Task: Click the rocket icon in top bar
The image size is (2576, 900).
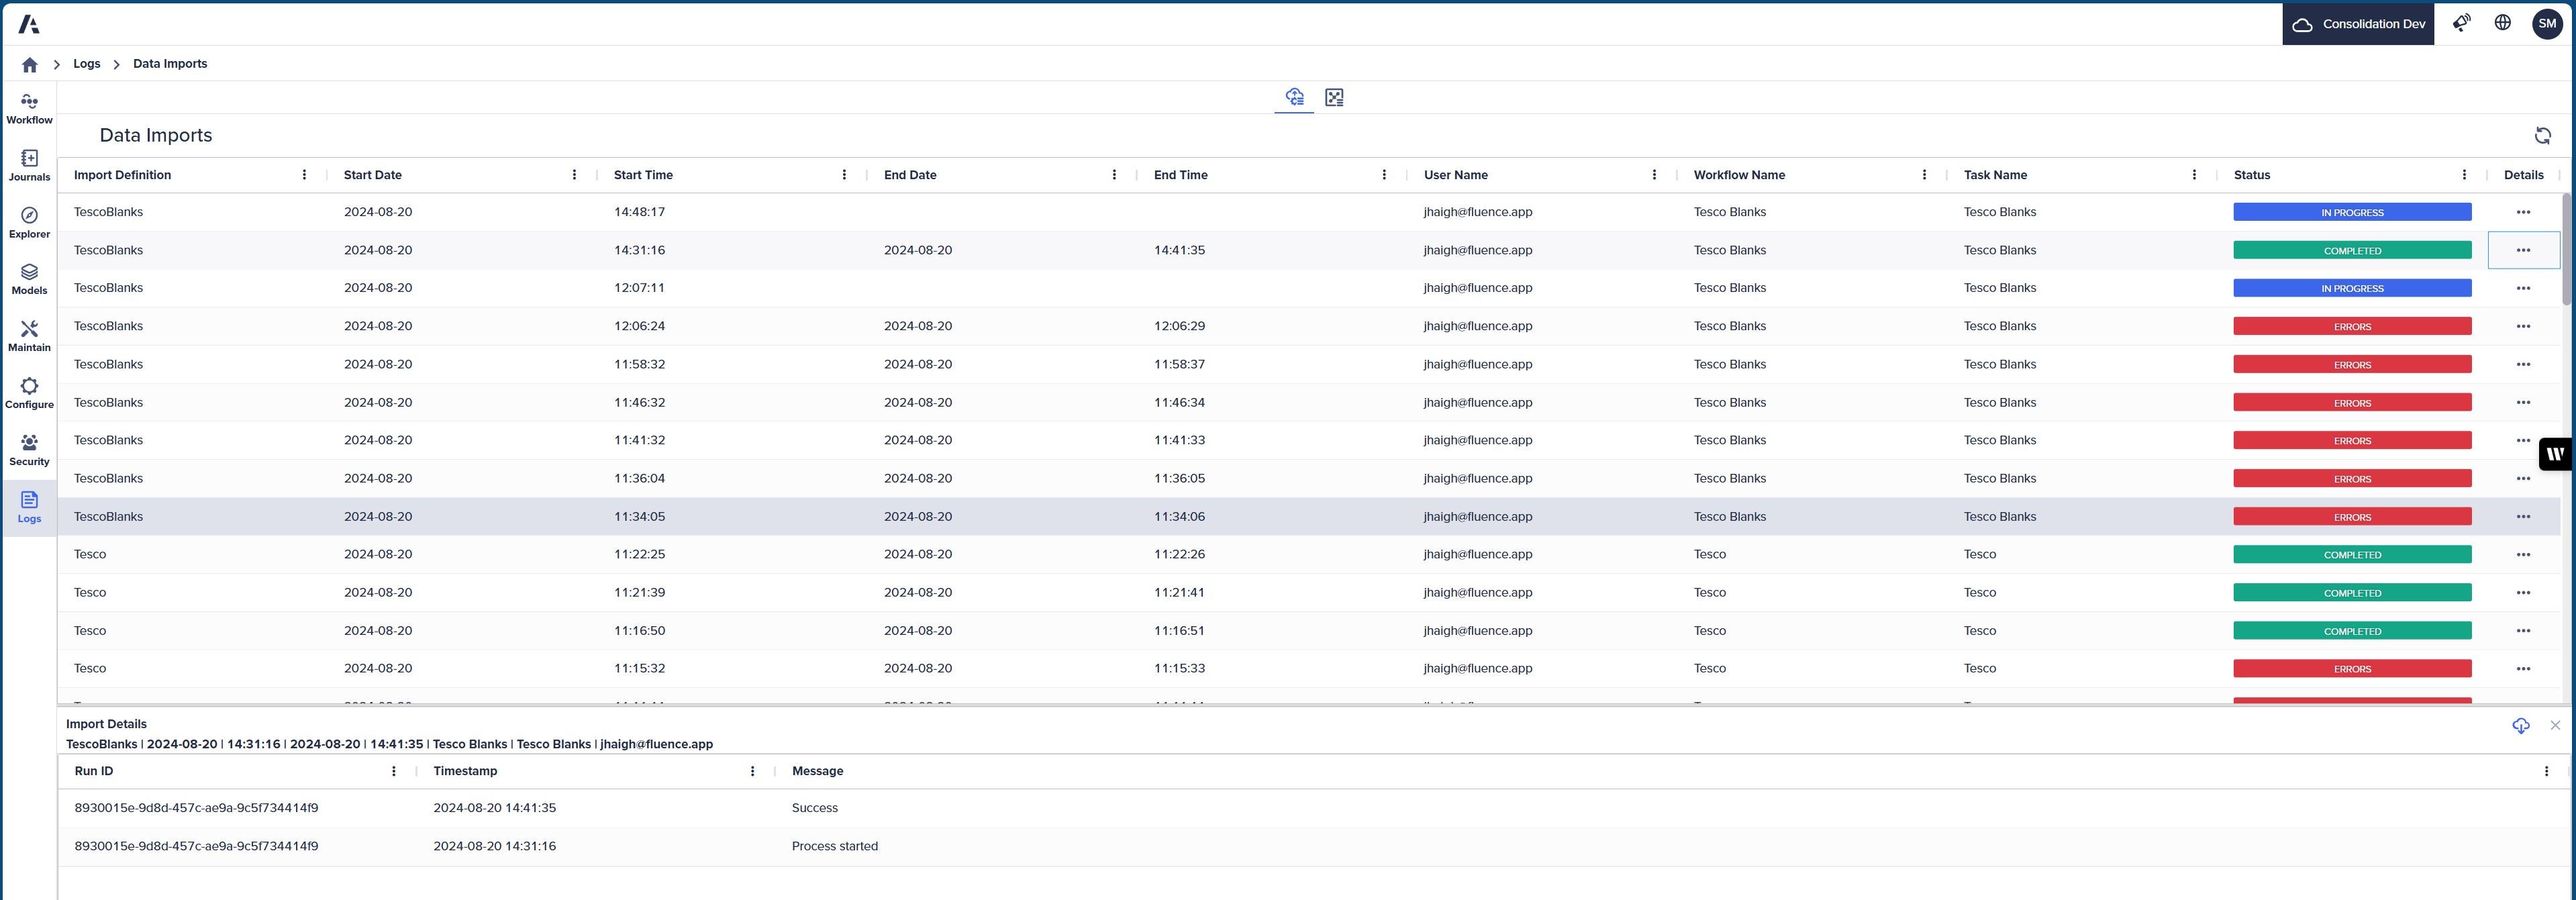Action: pos(2461,23)
